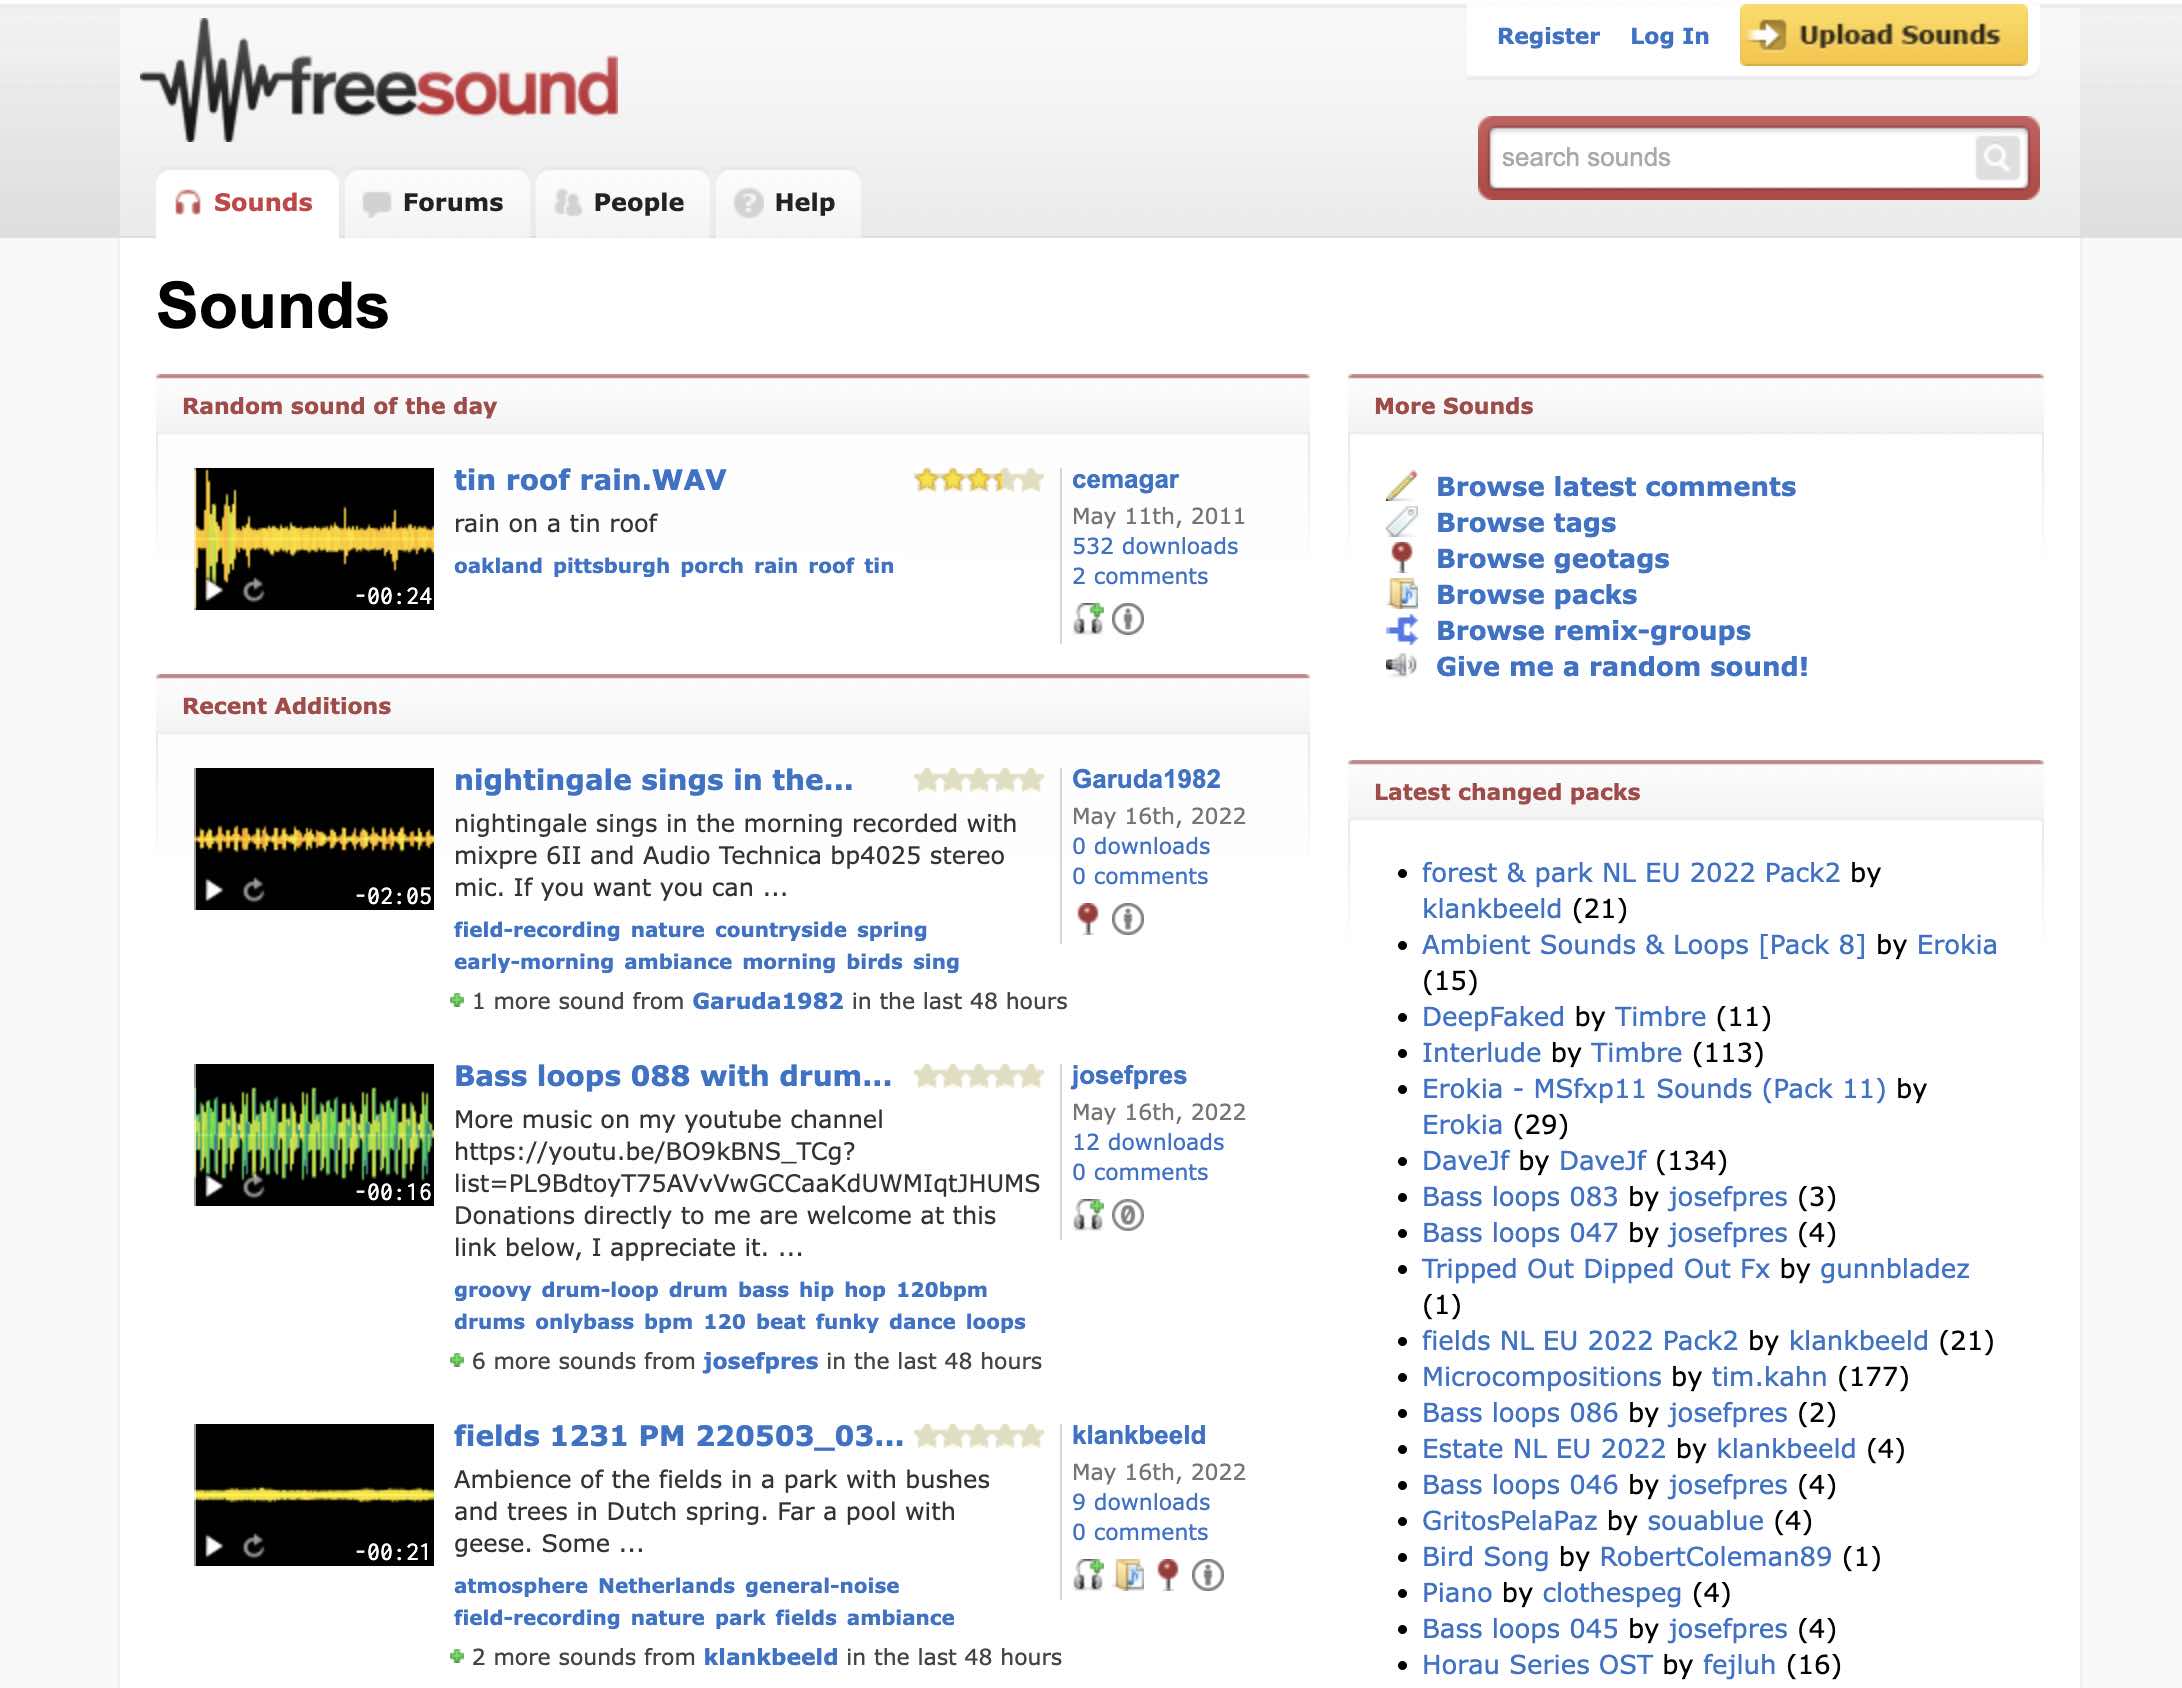Click the geotag pin on the nightingale sound
This screenshot has width=2182, height=1688.
point(1088,917)
